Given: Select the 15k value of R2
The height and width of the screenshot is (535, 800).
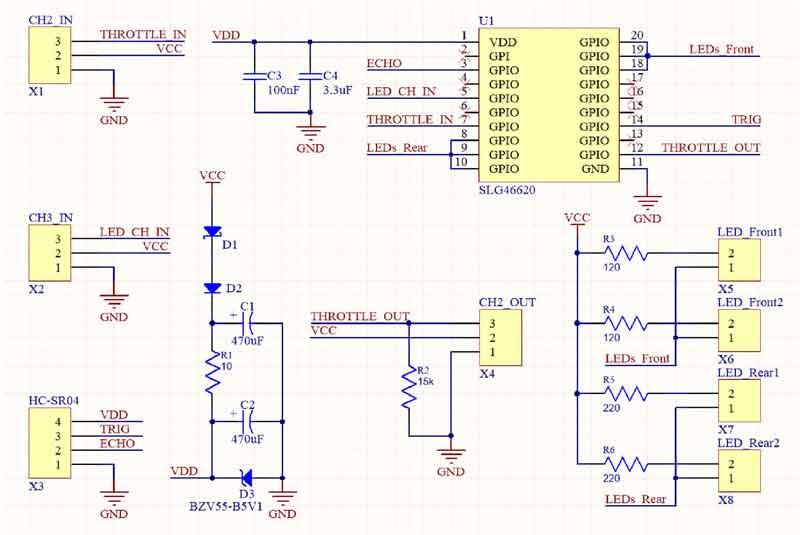Looking at the screenshot, I should click(x=426, y=381).
